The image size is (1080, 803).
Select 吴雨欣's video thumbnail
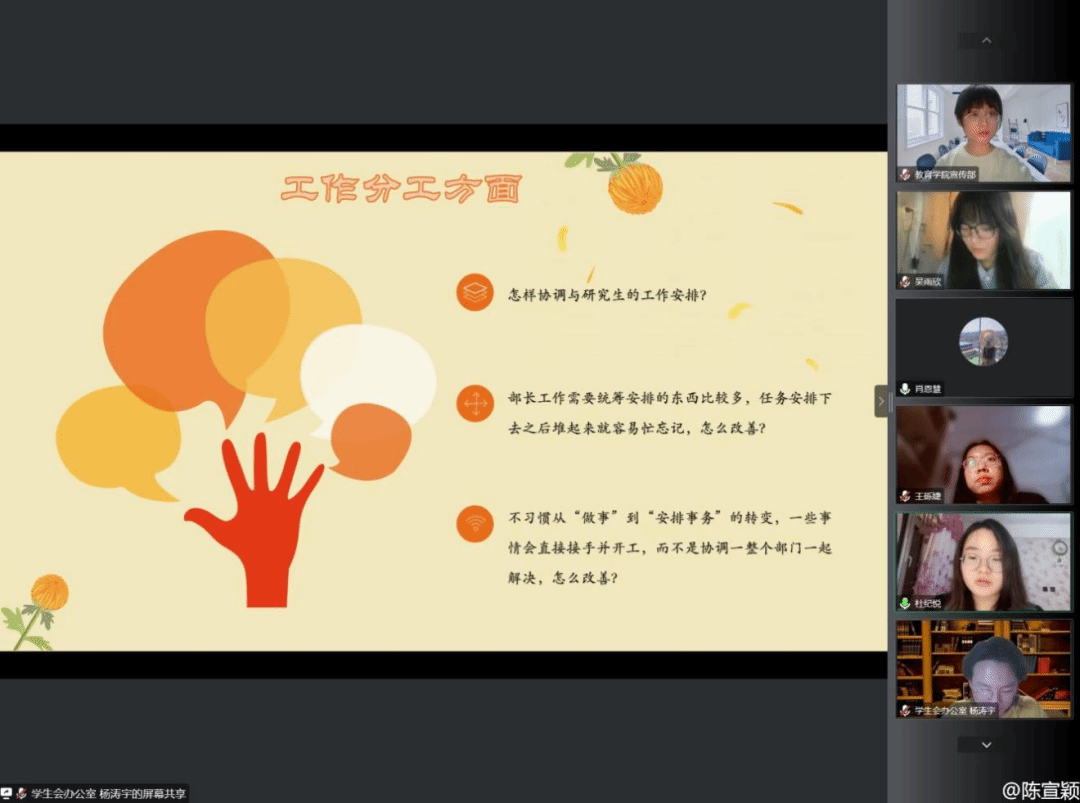pos(984,238)
